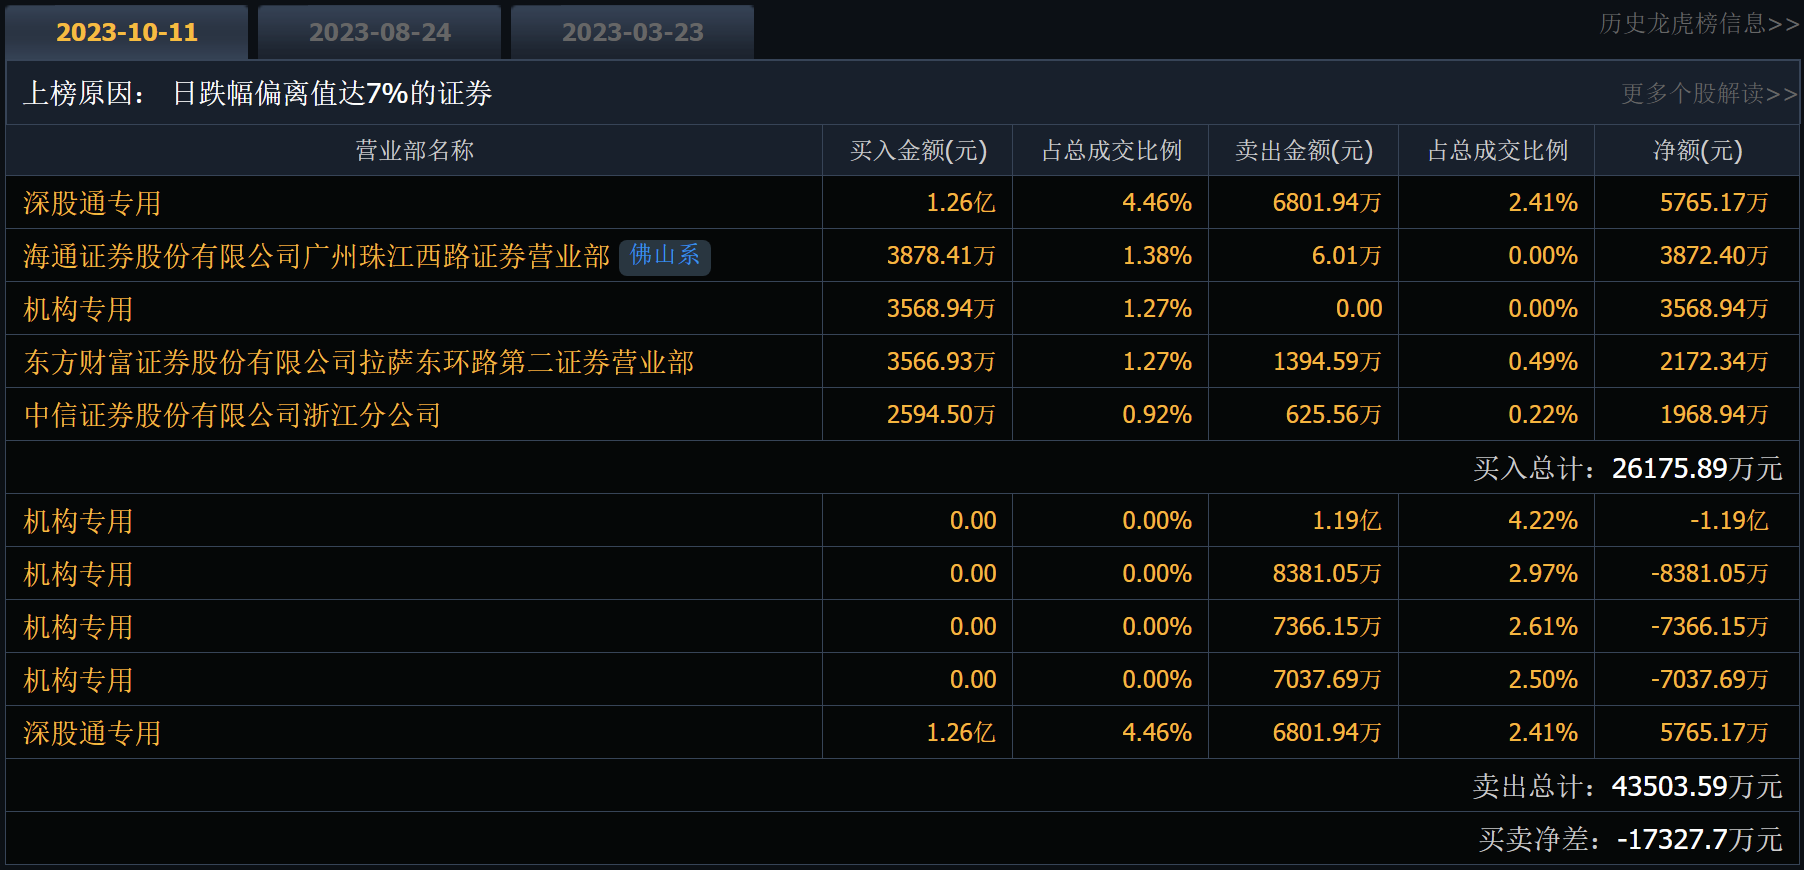Click 中信证券股份有限公司浙江分公司 entry
Screen dimensions: 1804x870
(x=232, y=415)
